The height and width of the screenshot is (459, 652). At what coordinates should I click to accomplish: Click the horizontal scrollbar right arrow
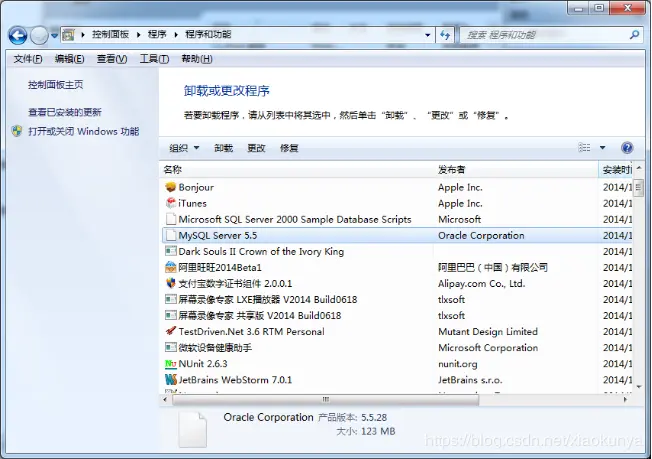point(625,400)
